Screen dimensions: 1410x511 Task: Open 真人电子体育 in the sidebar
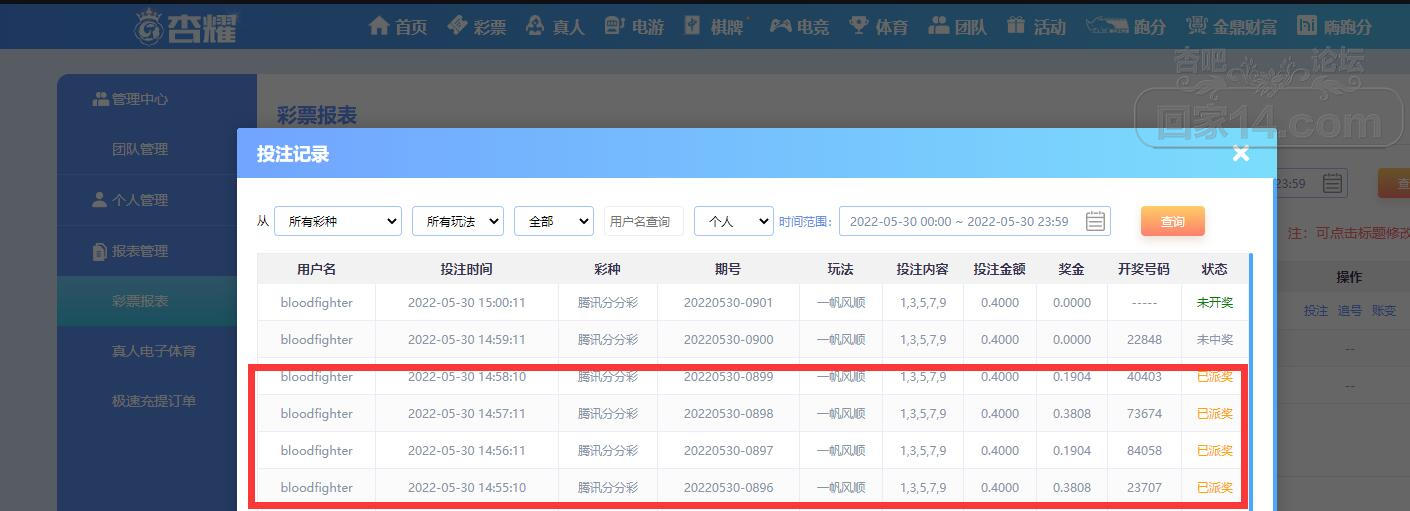pyautogui.click(x=154, y=351)
